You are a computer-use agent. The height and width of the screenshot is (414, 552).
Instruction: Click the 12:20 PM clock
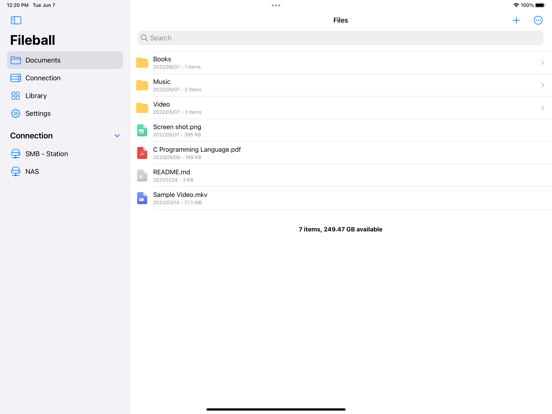(x=18, y=5)
